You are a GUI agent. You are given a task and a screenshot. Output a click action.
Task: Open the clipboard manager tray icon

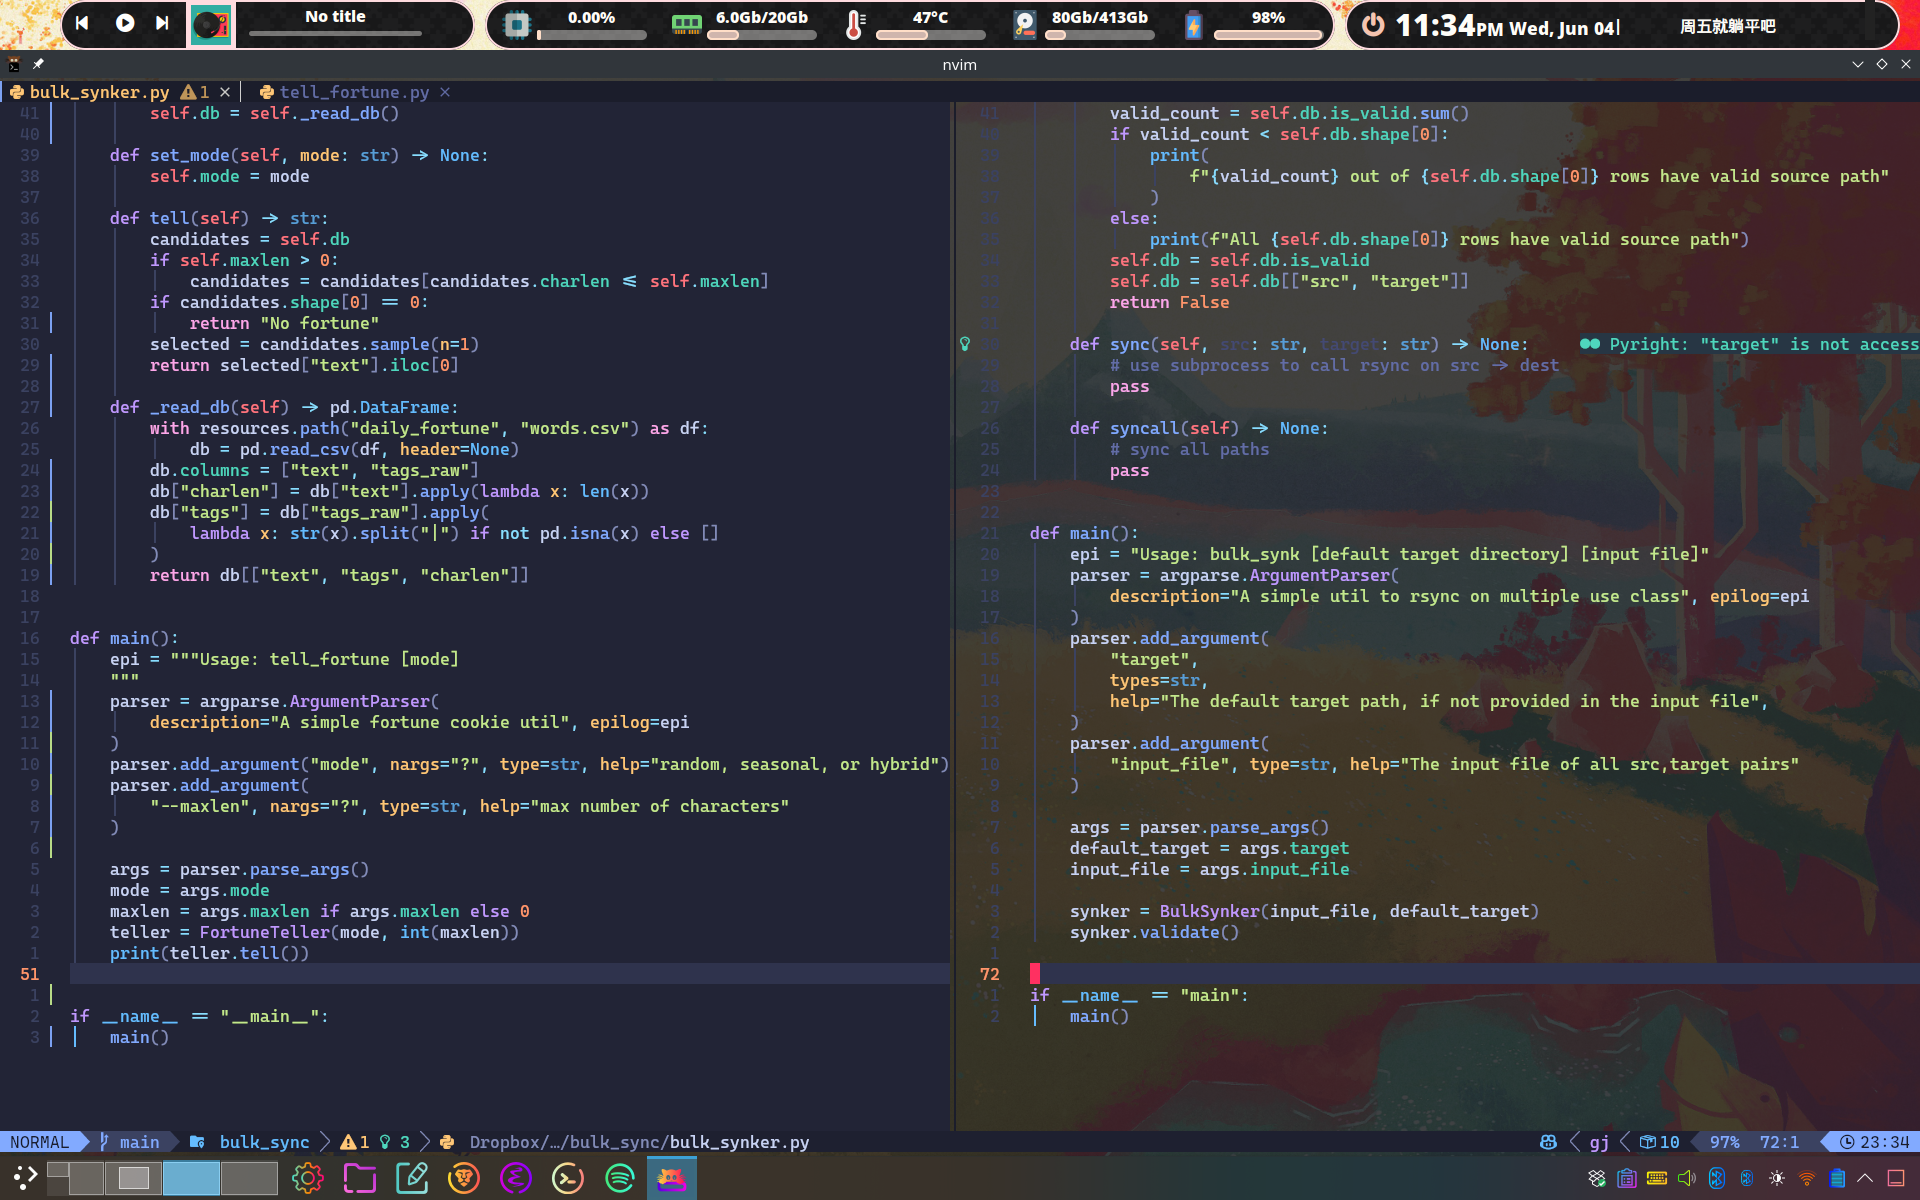pos(1627,1178)
